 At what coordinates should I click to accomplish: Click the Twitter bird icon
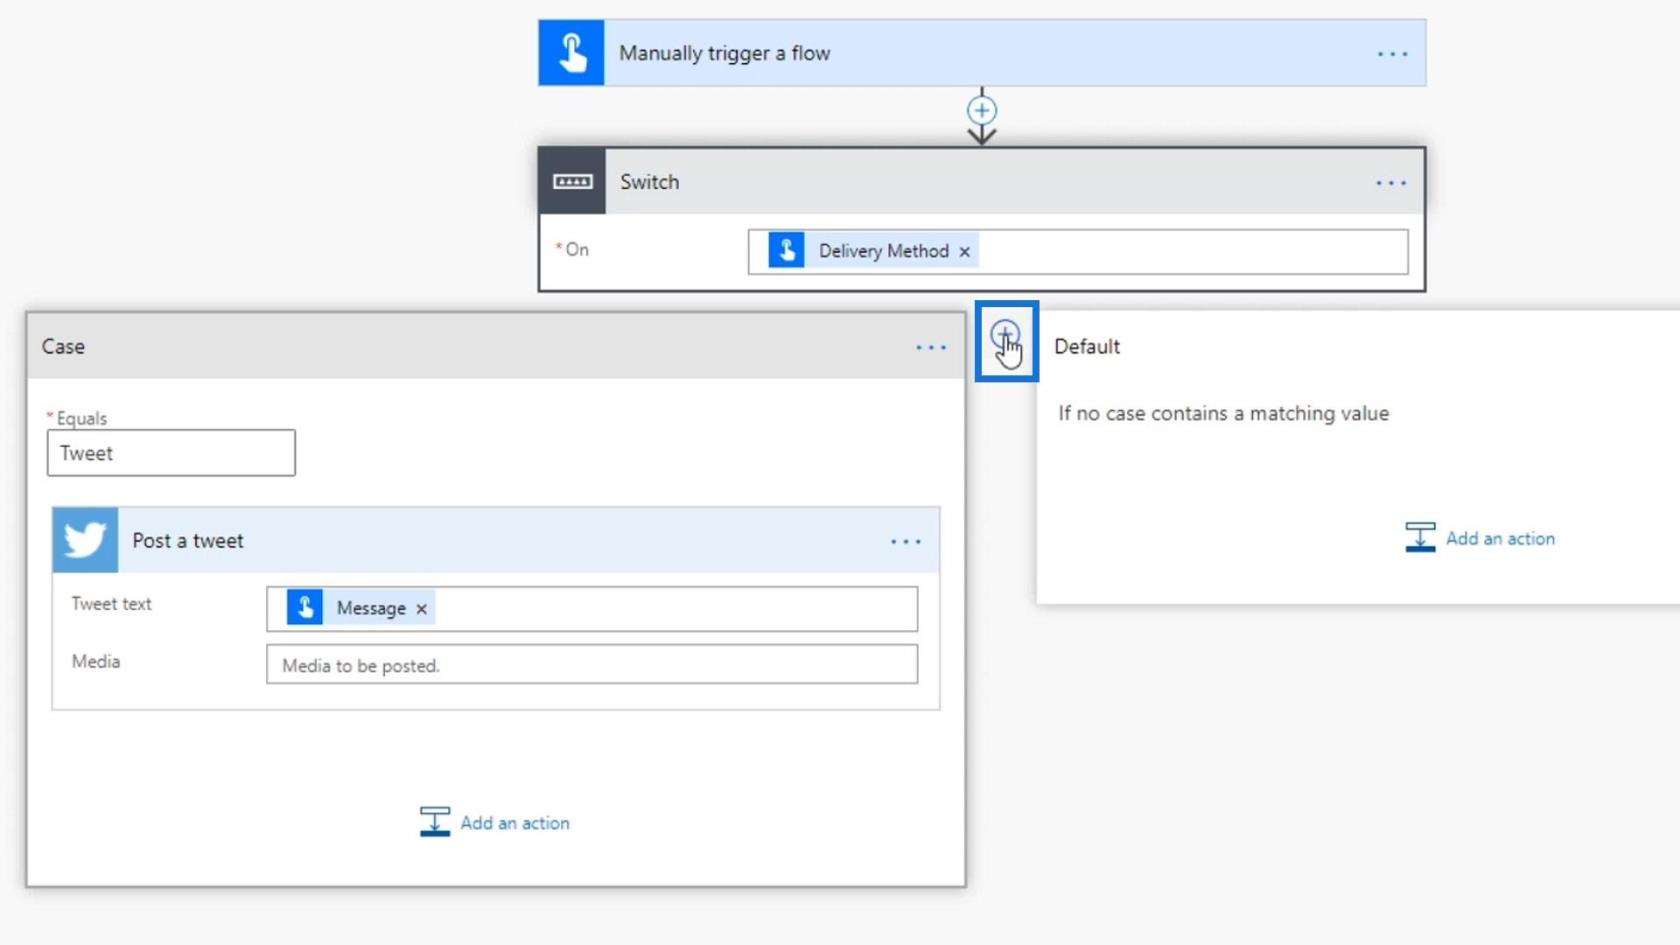tap(85, 540)
